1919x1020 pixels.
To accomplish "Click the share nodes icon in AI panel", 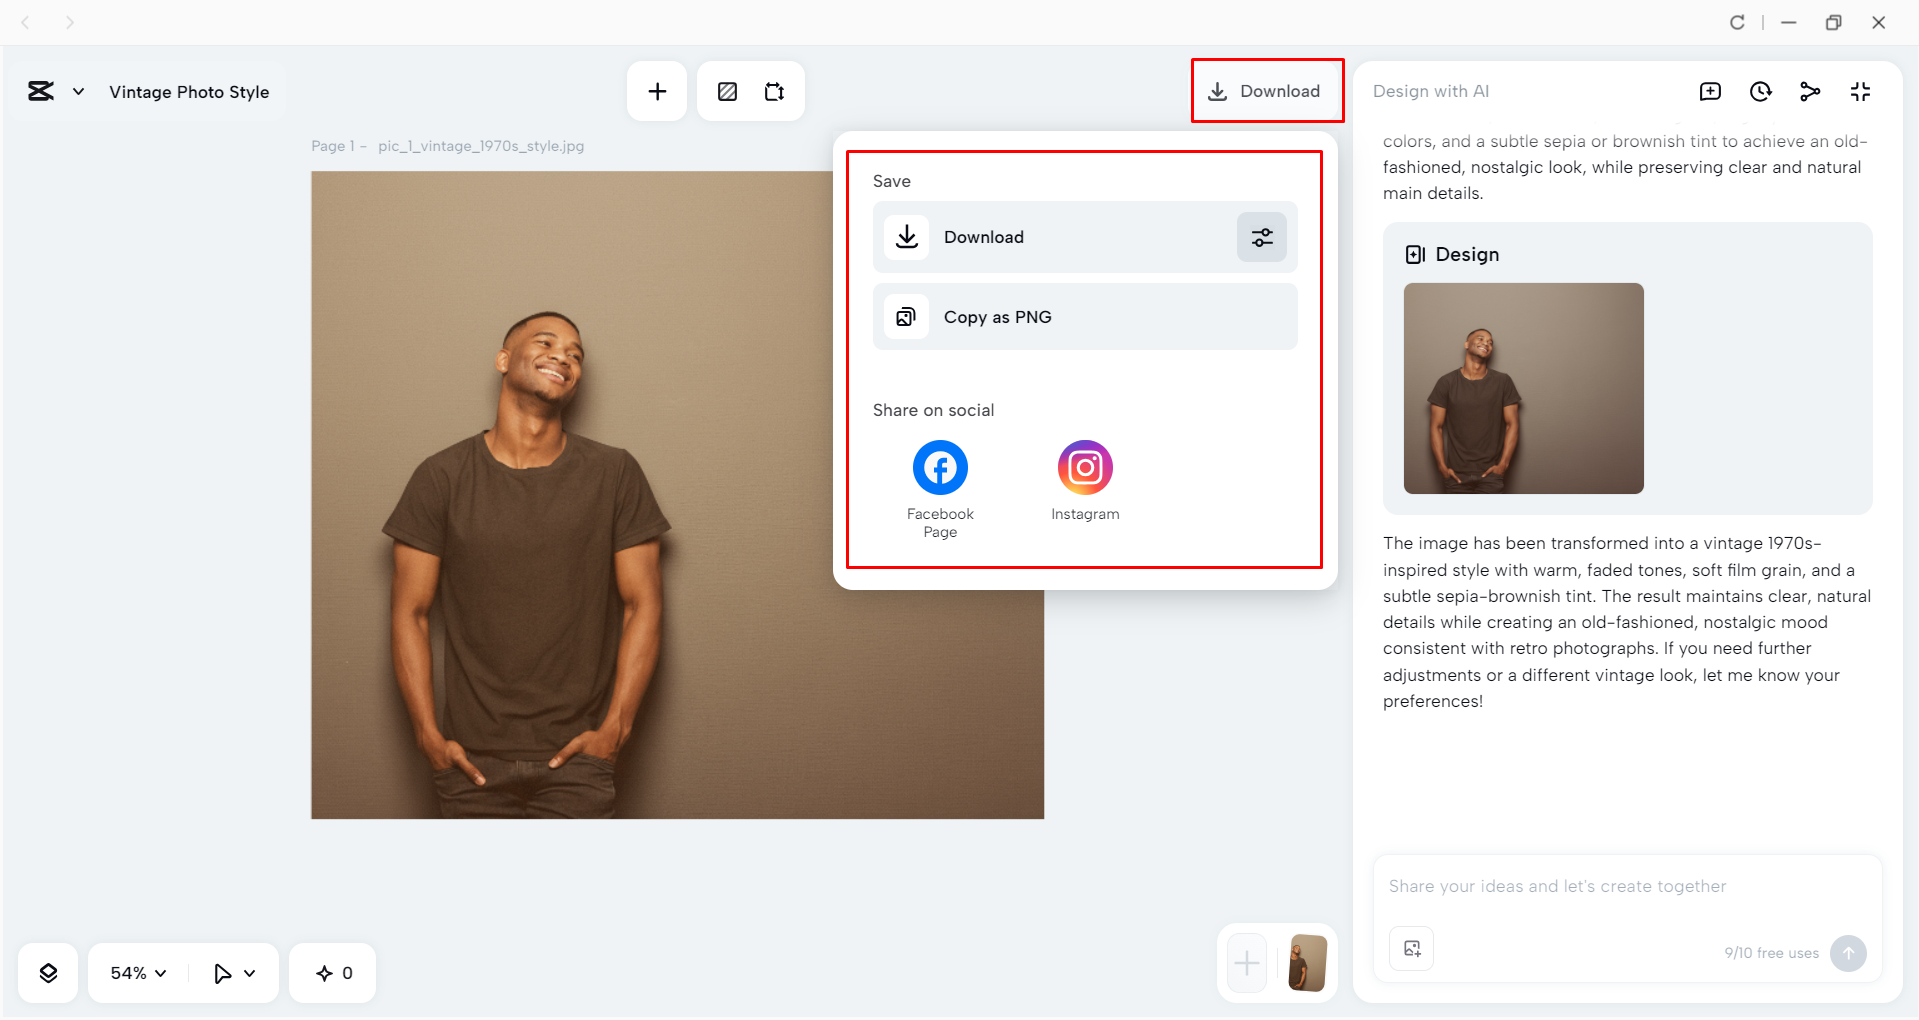I will tap(1810, 92).
